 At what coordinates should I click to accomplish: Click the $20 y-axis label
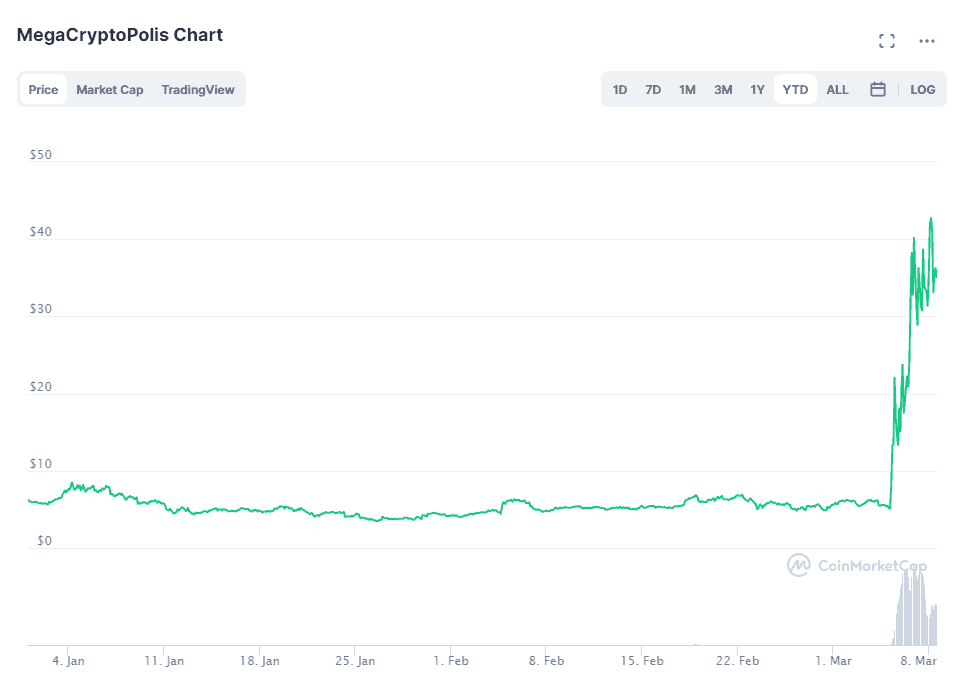pyautogui.click(x=41, y=387)
